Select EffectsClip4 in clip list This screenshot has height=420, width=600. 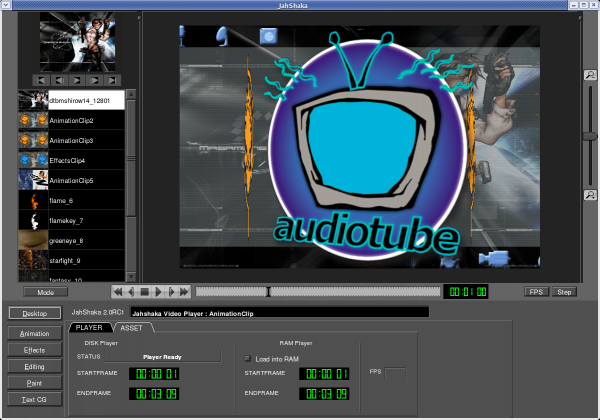72,160
